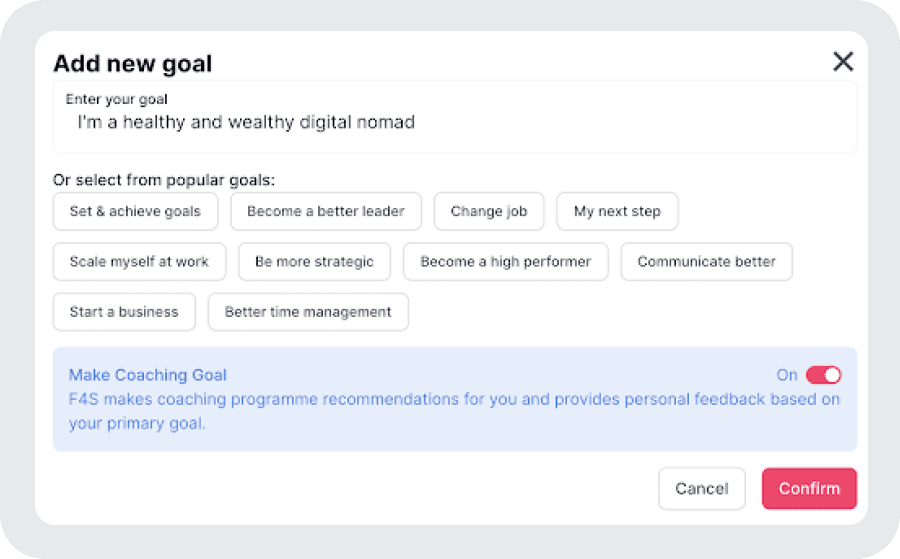Click the Confirm button

click(809, 489)
